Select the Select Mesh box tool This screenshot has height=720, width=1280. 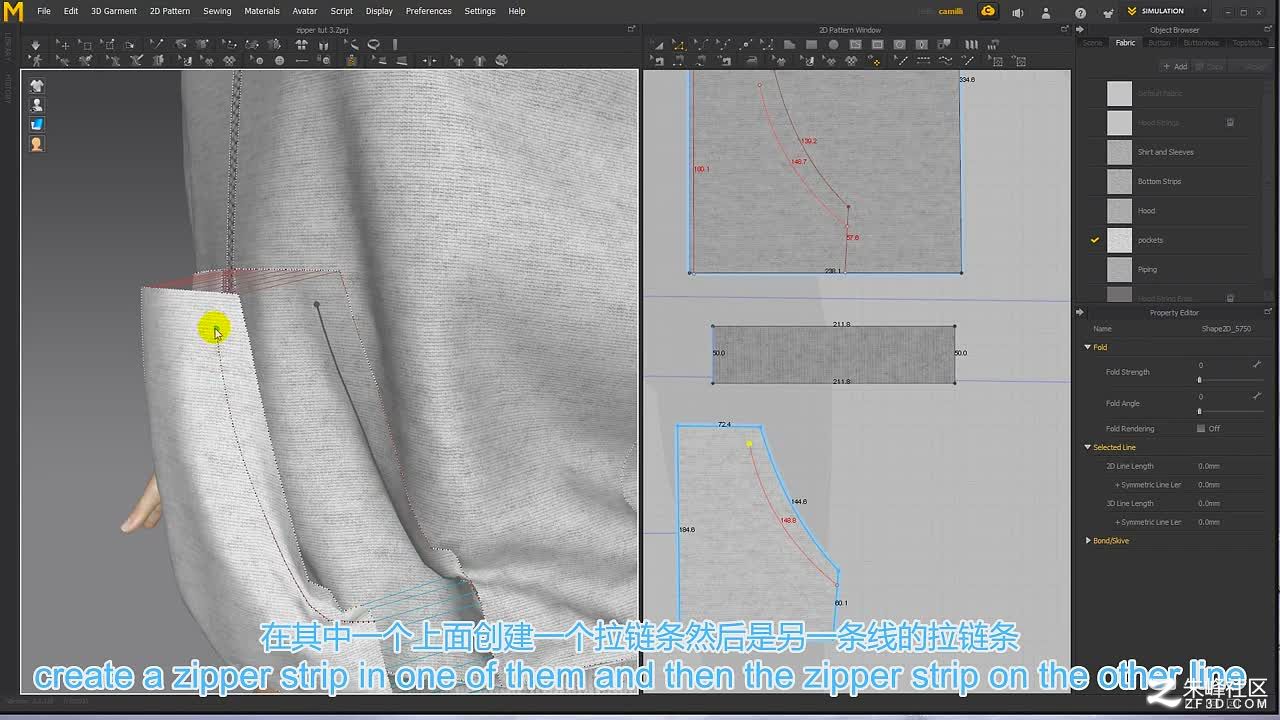(86, 45)
